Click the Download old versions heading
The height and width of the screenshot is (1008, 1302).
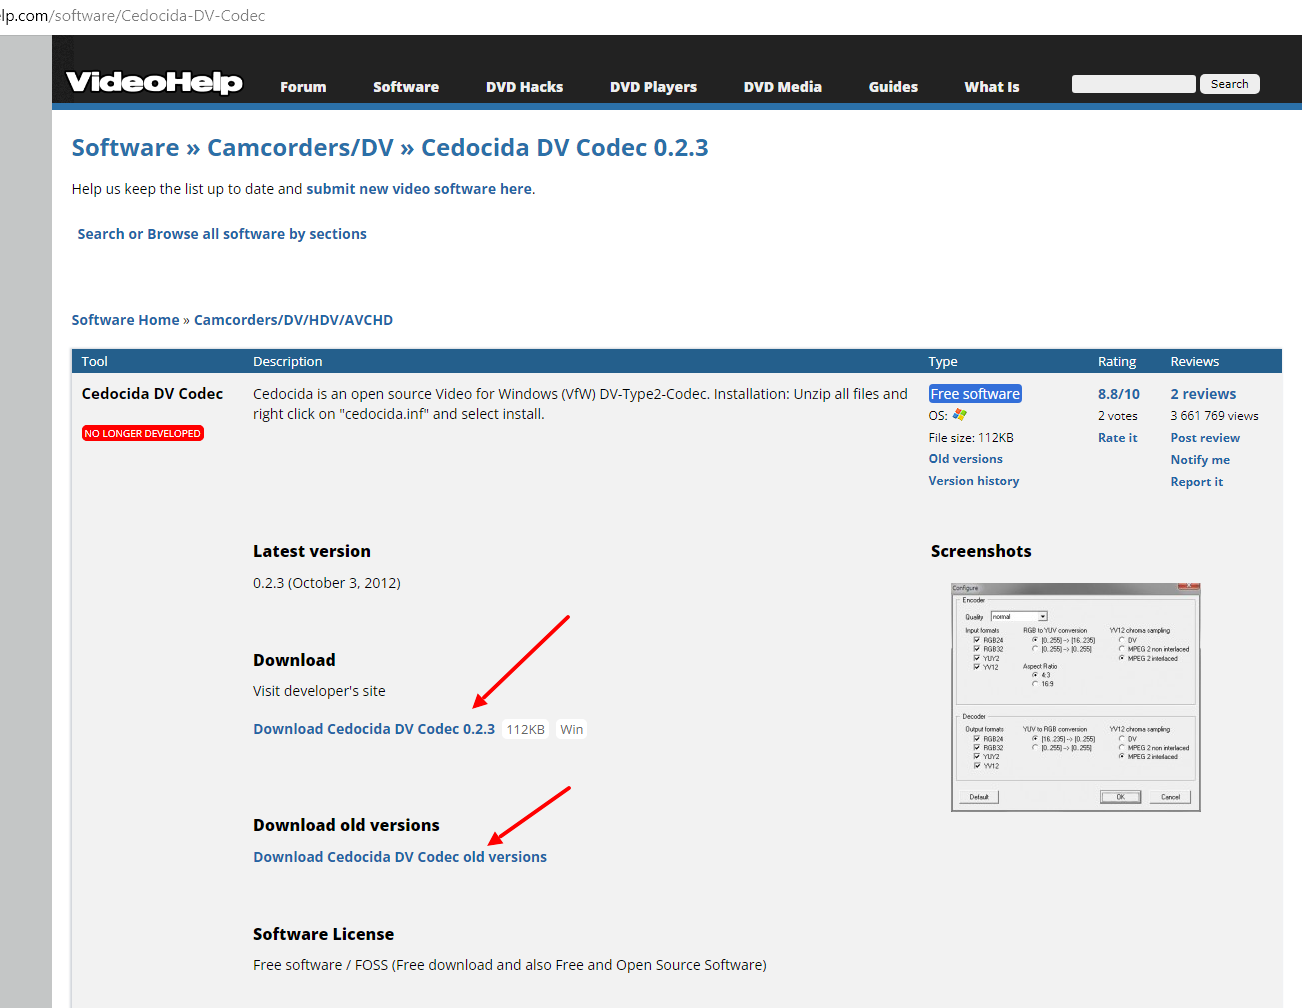[x=346, y=825]
